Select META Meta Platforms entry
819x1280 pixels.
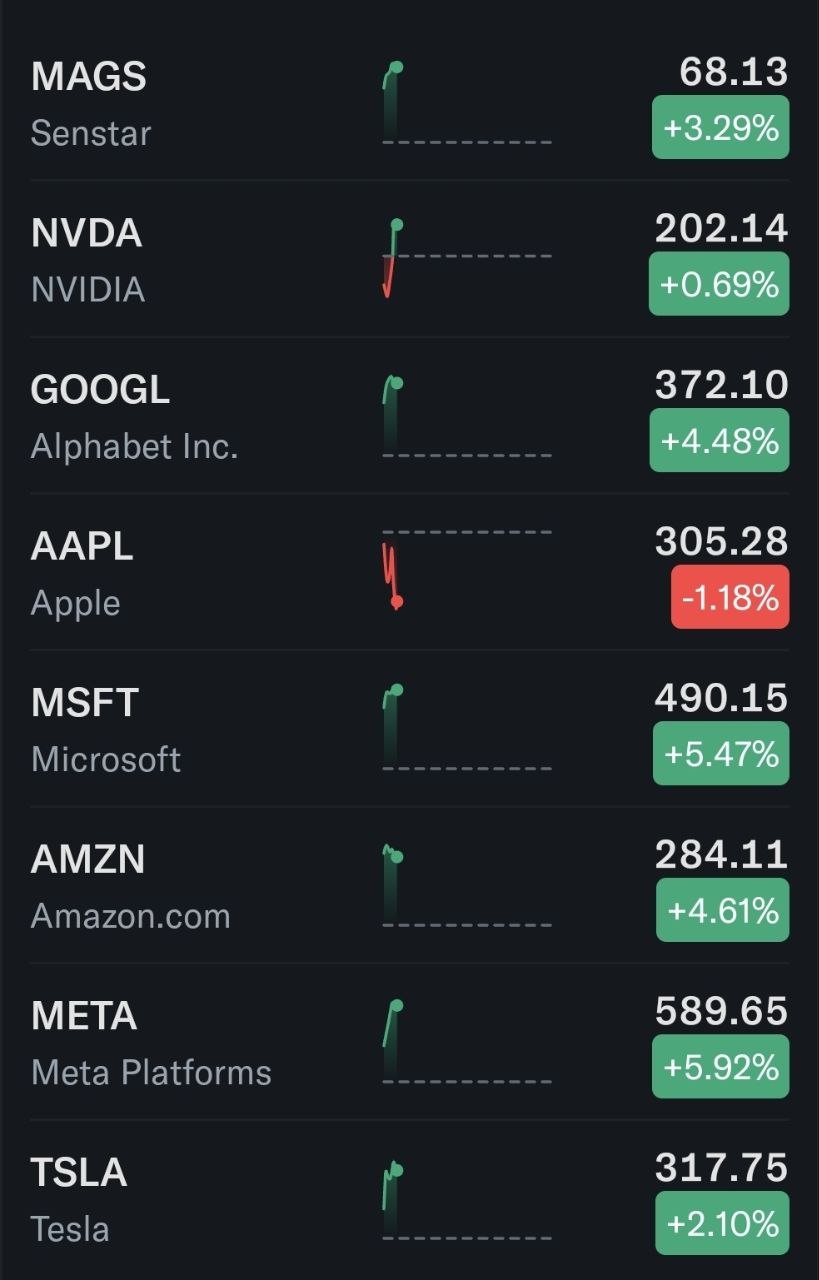click(409, 1042)
